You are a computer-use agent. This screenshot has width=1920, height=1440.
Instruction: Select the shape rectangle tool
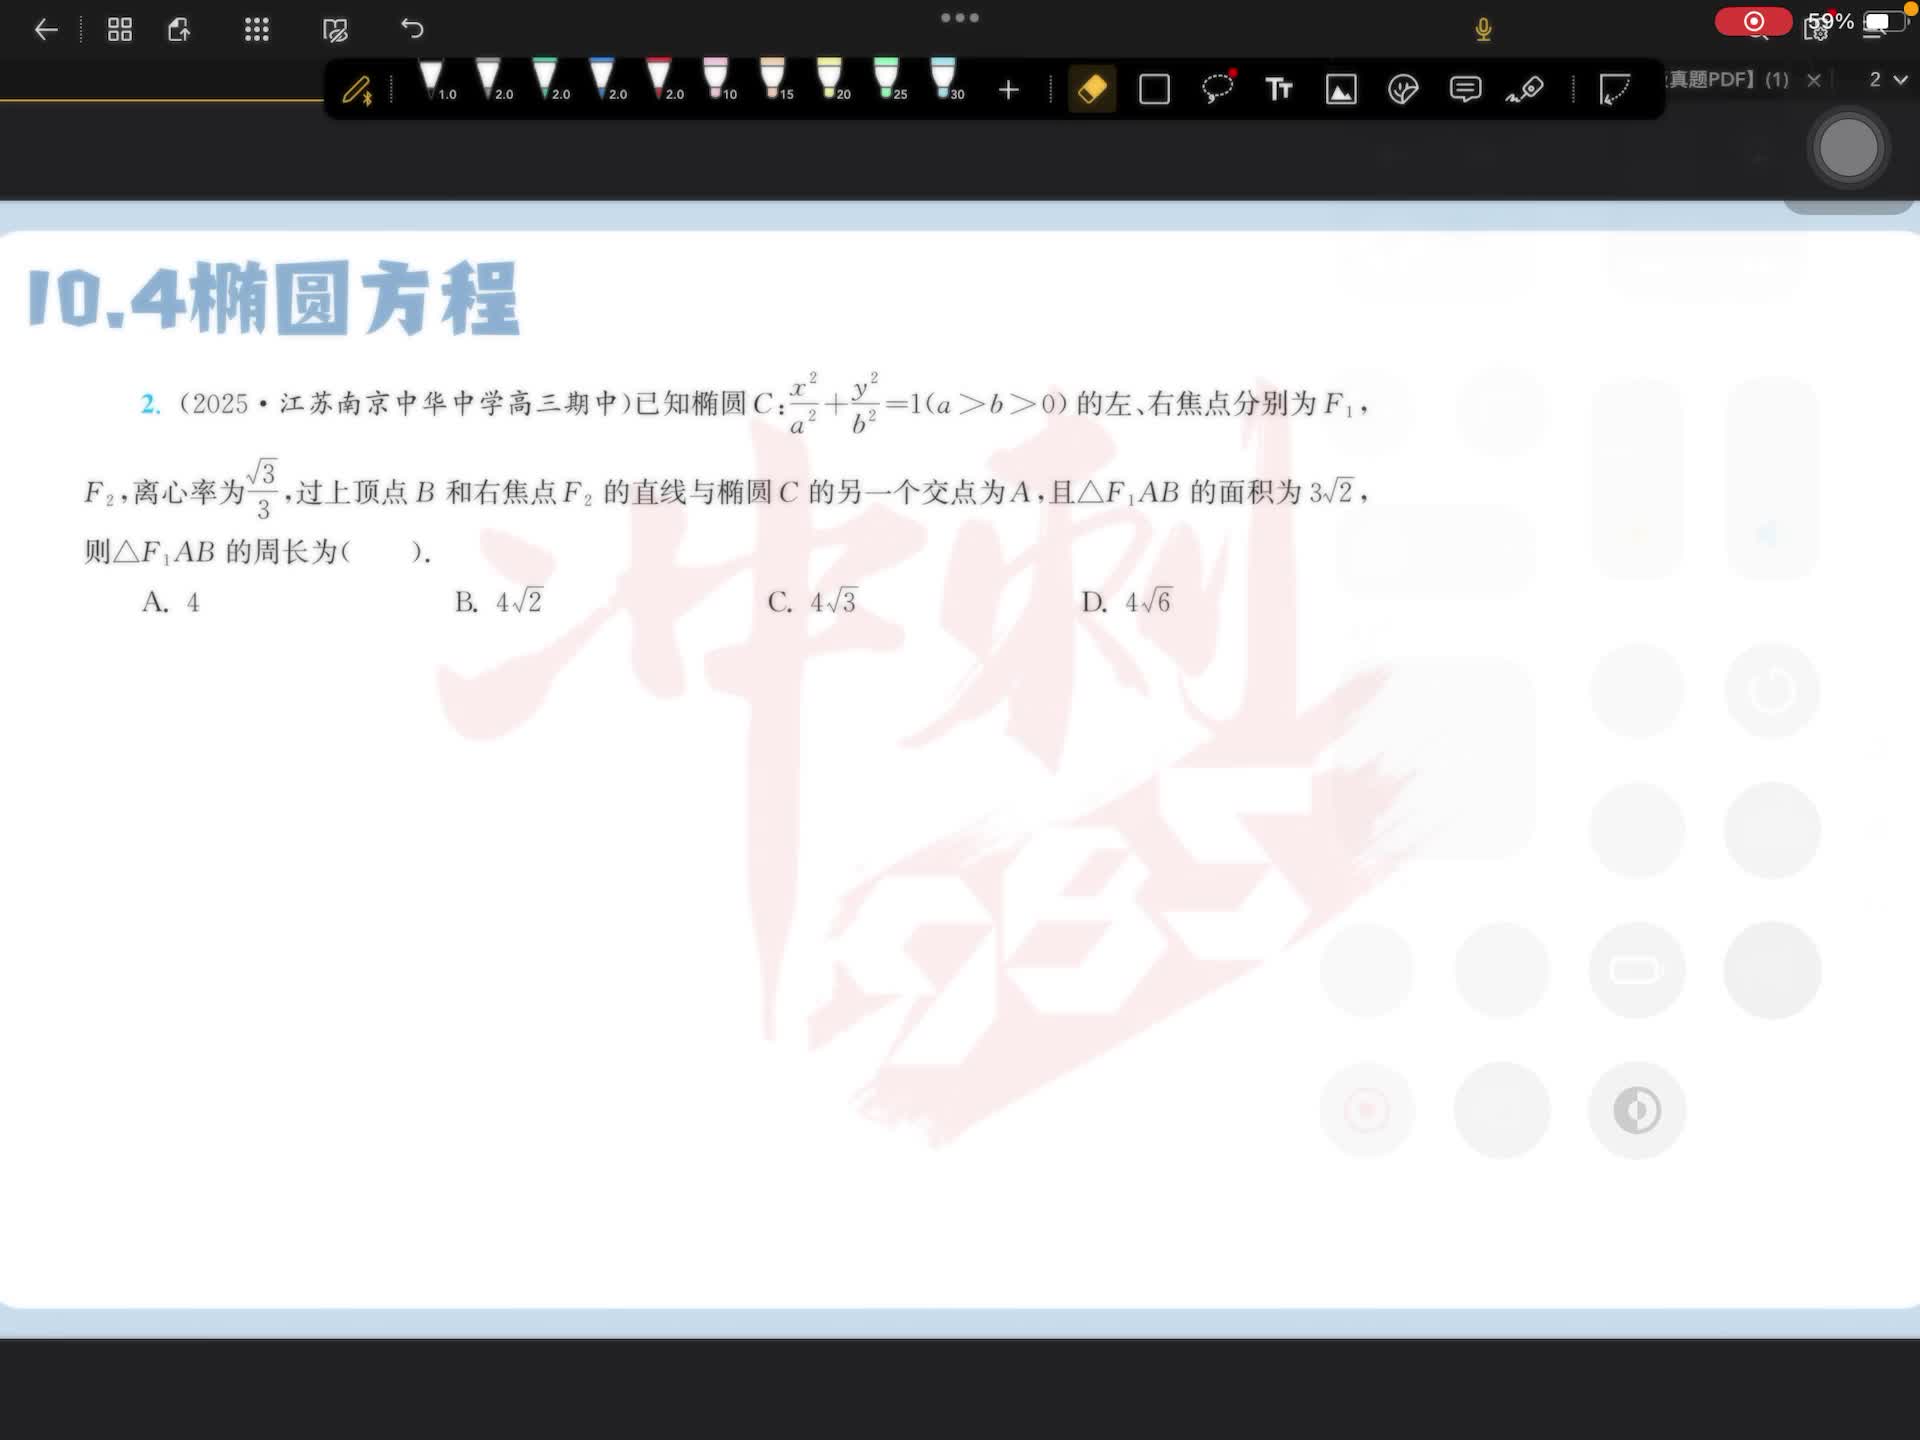(x=1154, y=90)
